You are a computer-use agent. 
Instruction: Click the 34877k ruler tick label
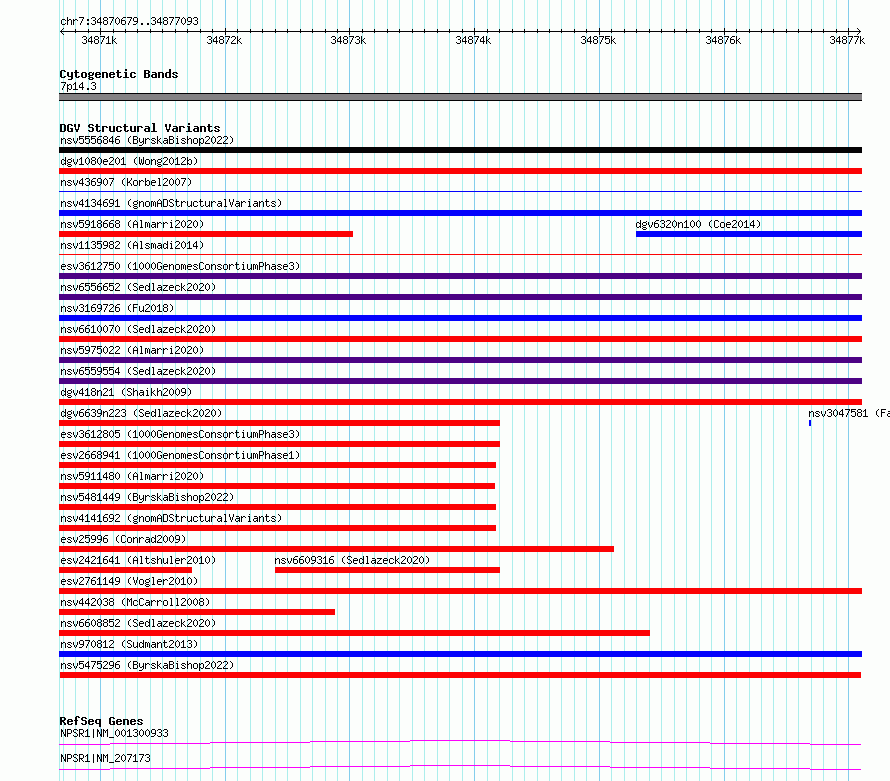tap(847, 40)
